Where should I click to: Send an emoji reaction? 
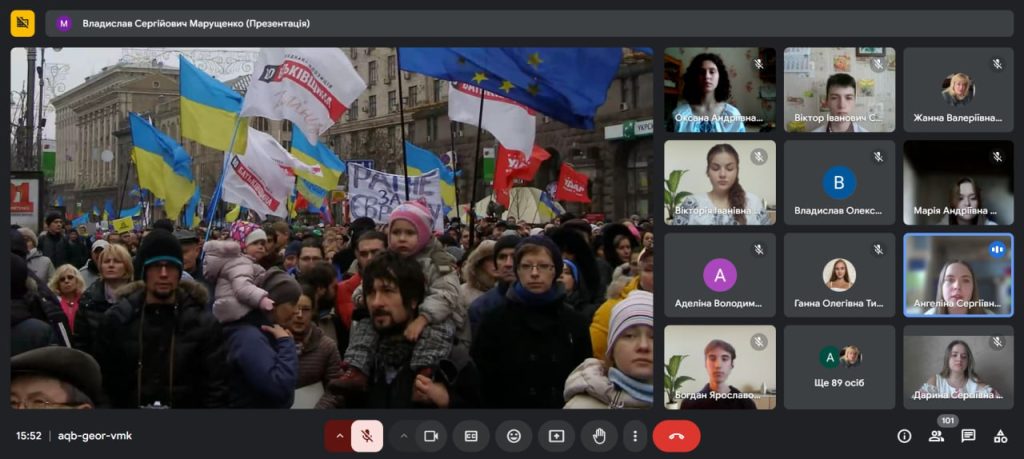[x=514, y=436]
